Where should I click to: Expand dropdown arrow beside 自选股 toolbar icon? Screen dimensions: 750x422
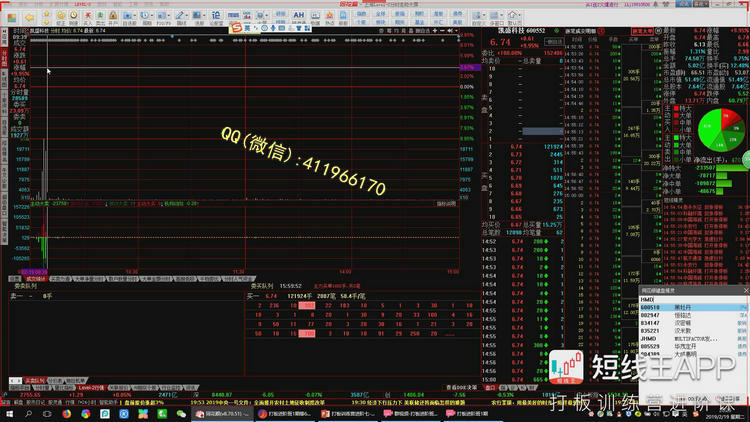[x=135, y=17]
